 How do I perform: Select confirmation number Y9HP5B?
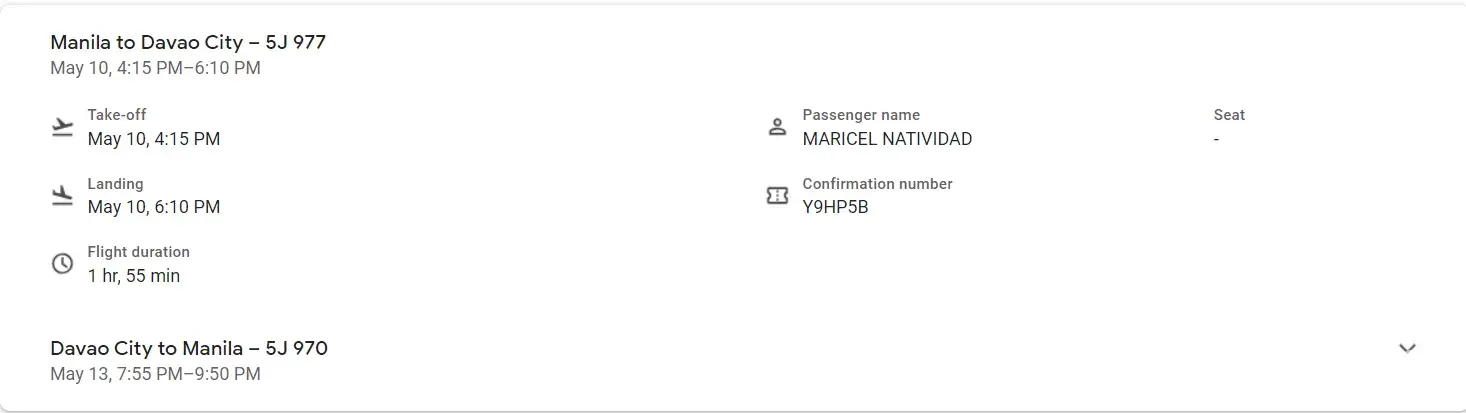(835, 208)
